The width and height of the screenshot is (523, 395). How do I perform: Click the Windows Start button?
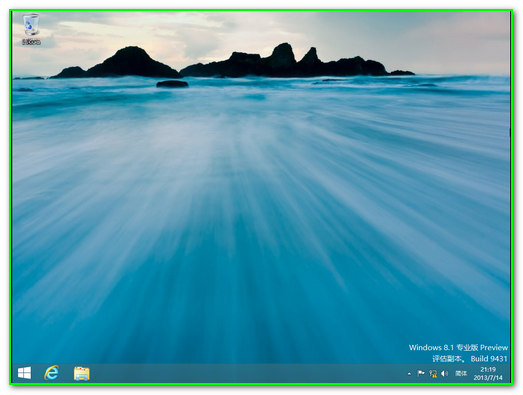24,373
